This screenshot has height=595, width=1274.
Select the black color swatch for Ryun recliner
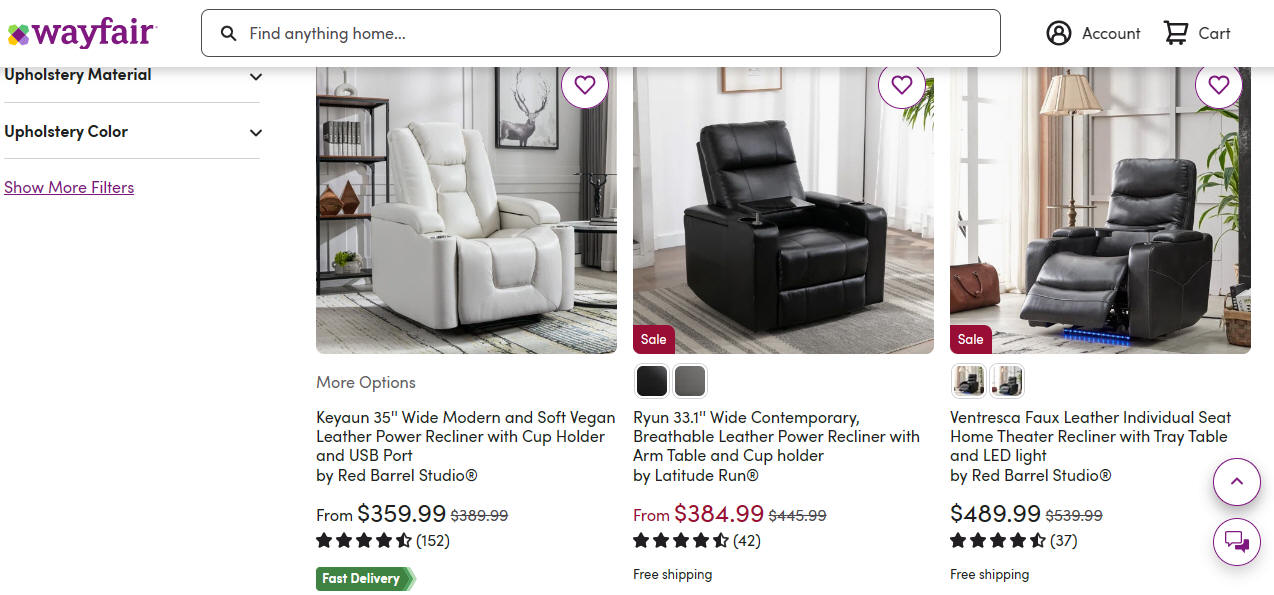click(x=652, y=381)
